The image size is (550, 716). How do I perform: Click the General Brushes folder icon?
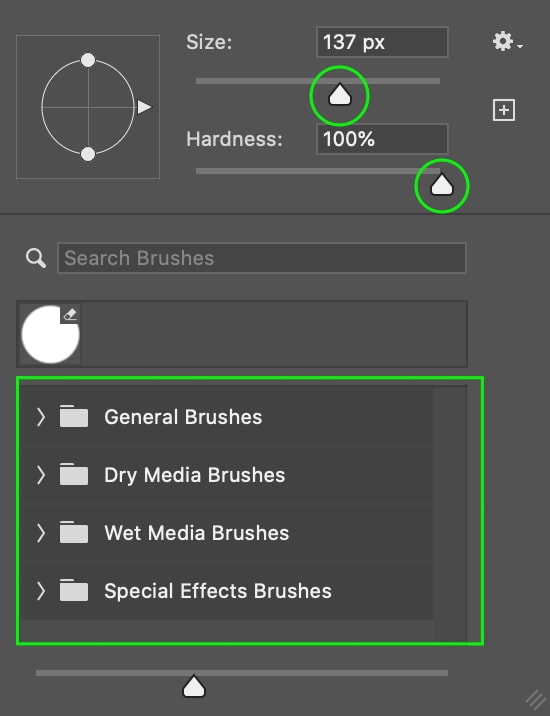click(74, 416)
